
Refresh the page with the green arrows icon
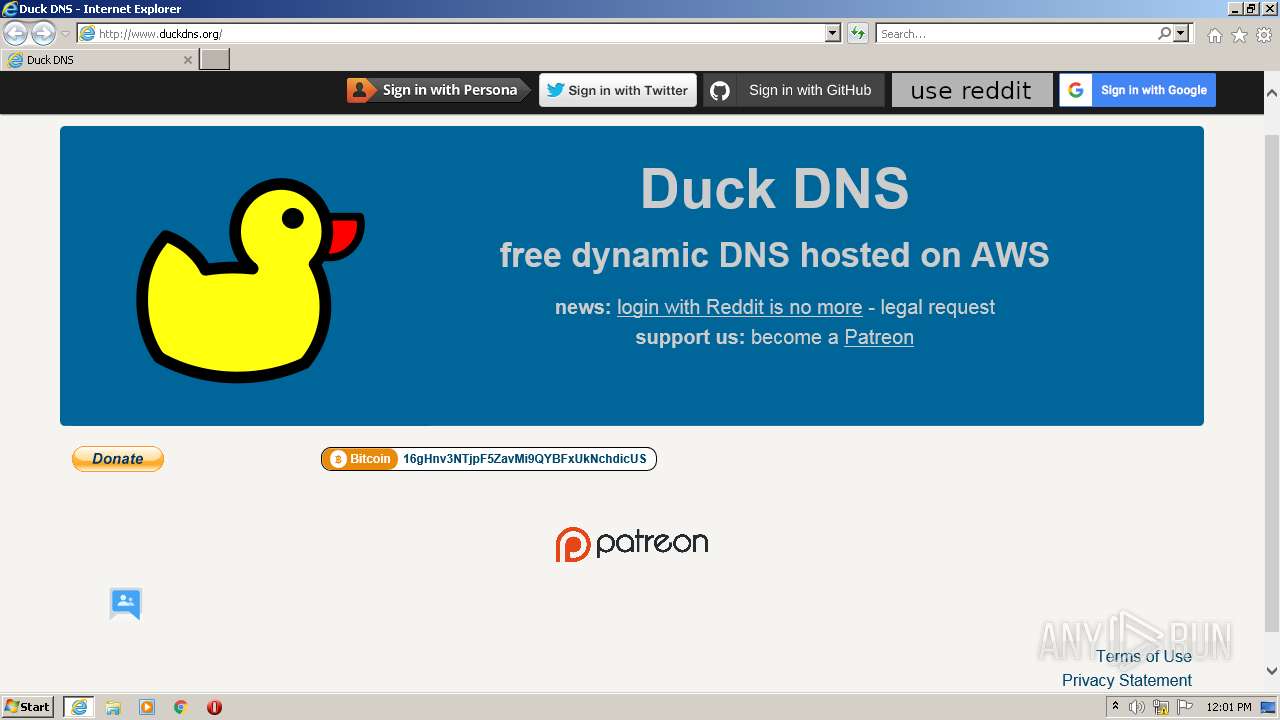point(858,34)
